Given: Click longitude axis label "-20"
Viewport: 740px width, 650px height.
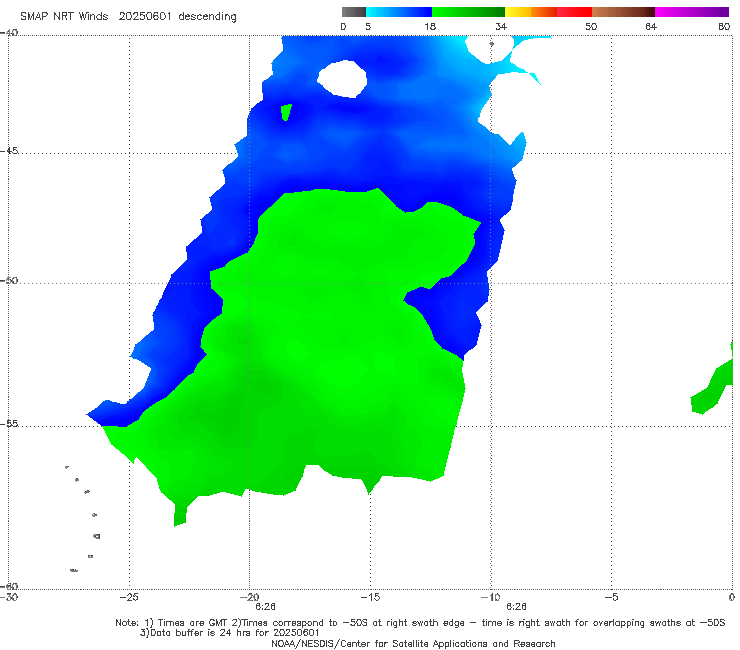Looking at the screenshot, I should (250, 597).
